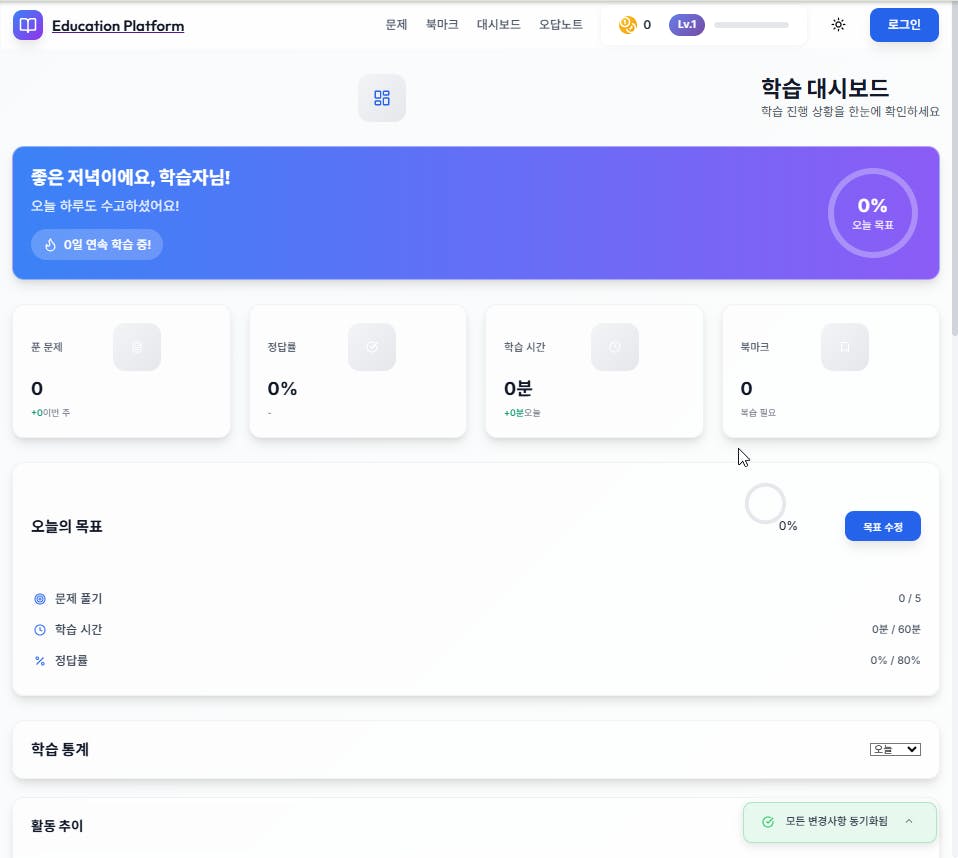Click the flame icon in streak badge

51,245
